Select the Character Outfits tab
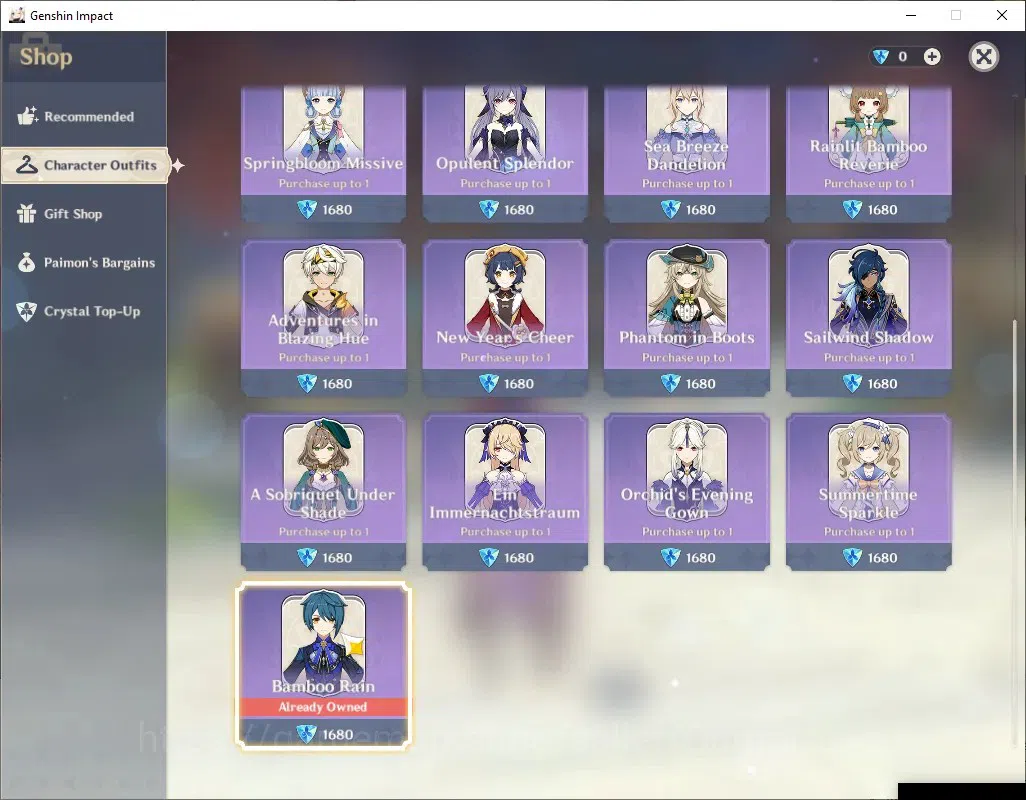Image resolution: width=1026 pixels, height=800 pixels. [85, 165]
